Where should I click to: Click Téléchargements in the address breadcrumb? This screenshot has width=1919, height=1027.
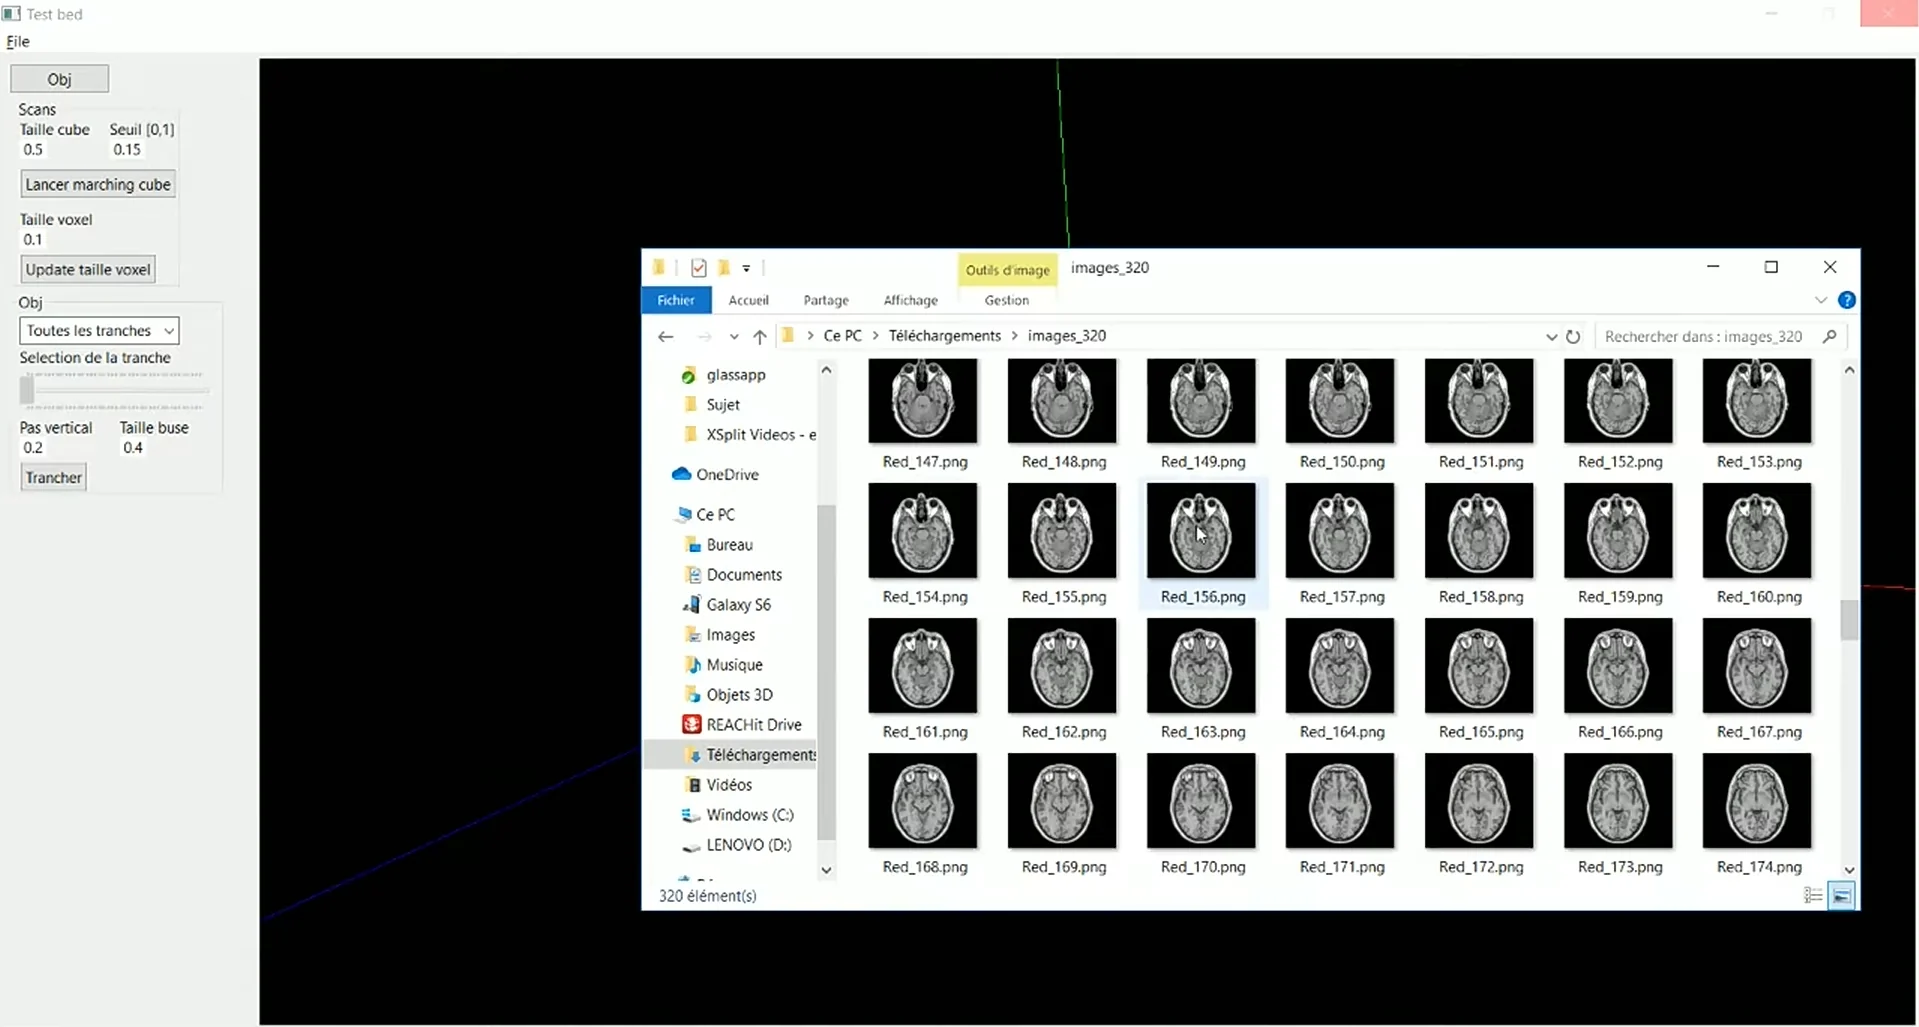point(944,336)
